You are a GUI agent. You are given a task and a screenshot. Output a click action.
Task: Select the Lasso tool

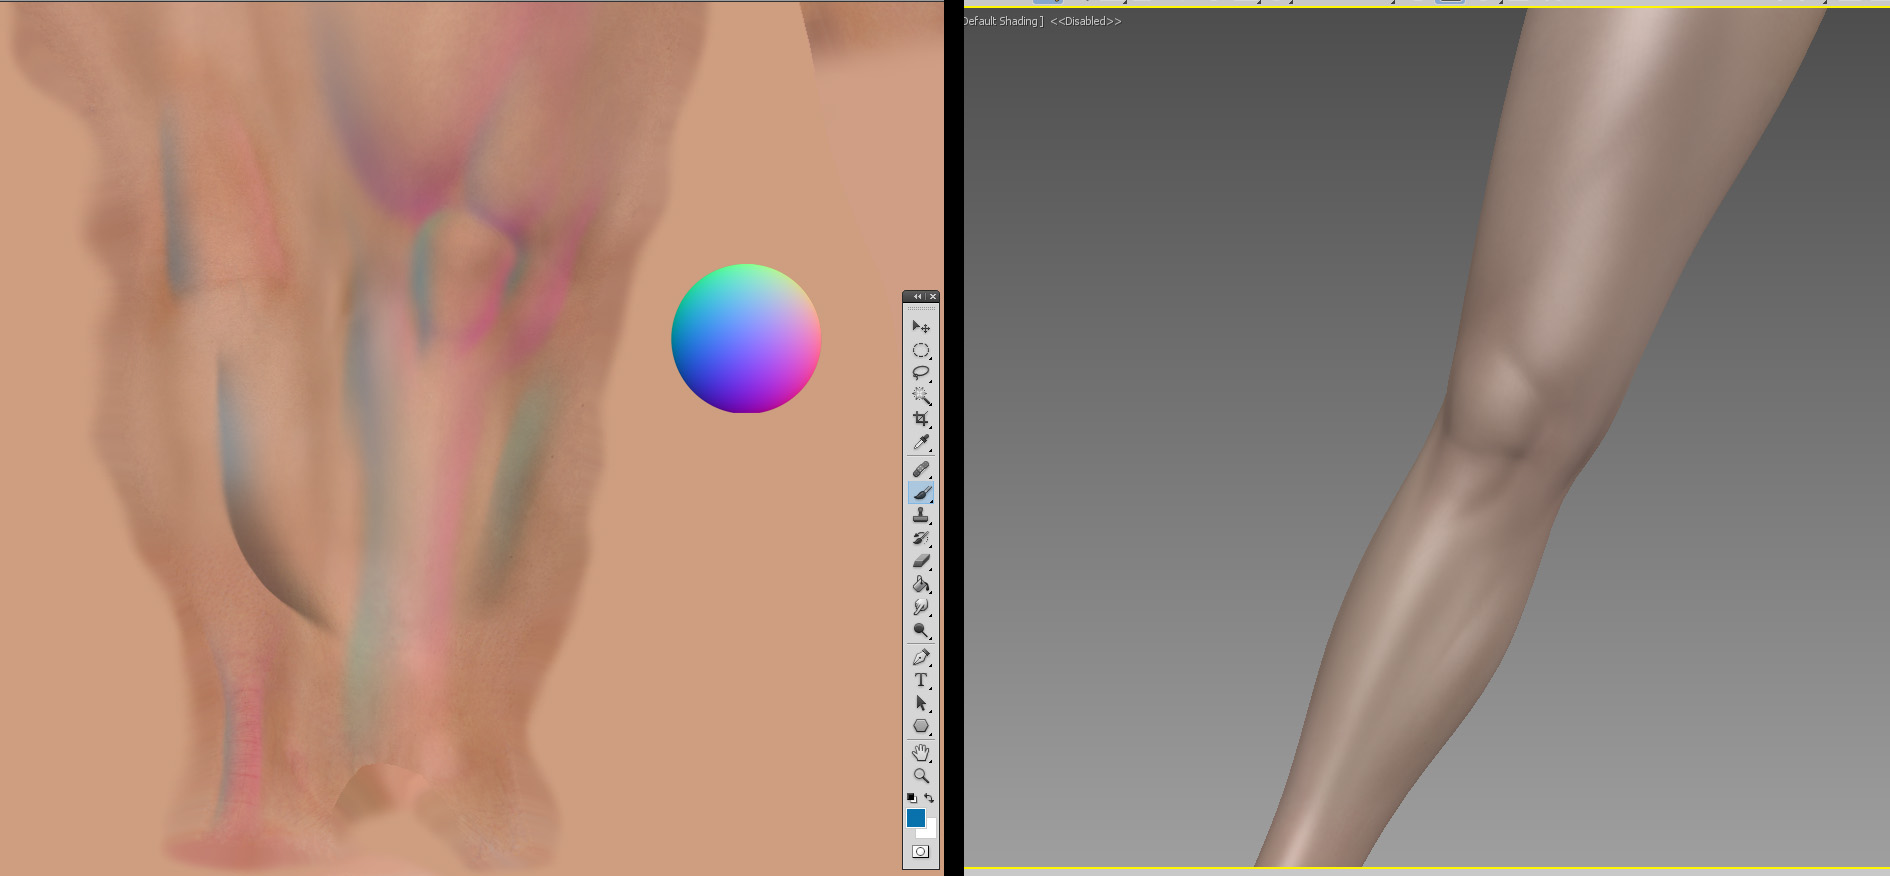(921, 373)
